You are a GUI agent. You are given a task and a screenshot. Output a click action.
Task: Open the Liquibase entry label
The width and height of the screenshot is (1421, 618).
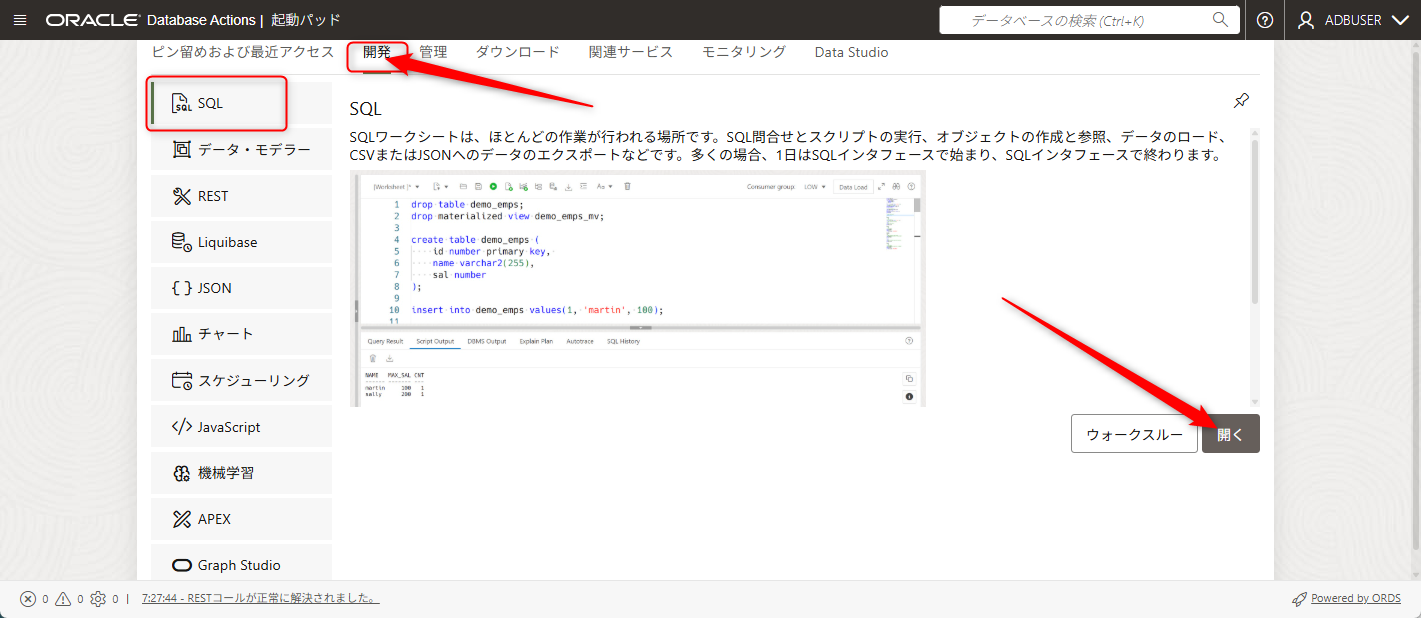[x=227, y=242]
